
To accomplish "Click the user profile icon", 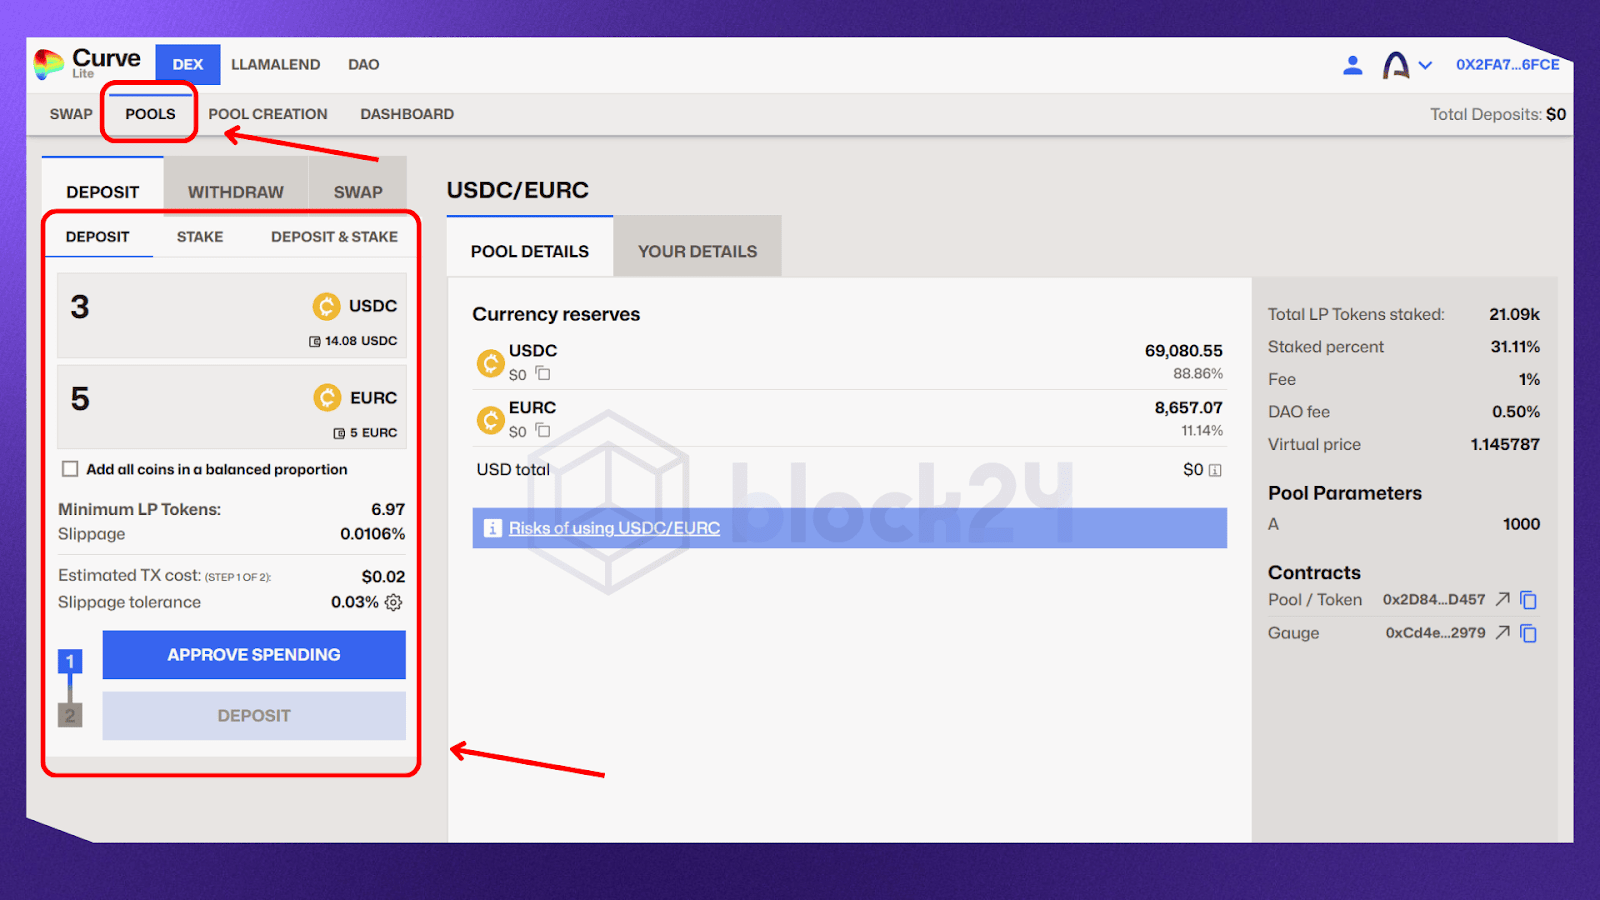I will click(x=1352, y=64).
